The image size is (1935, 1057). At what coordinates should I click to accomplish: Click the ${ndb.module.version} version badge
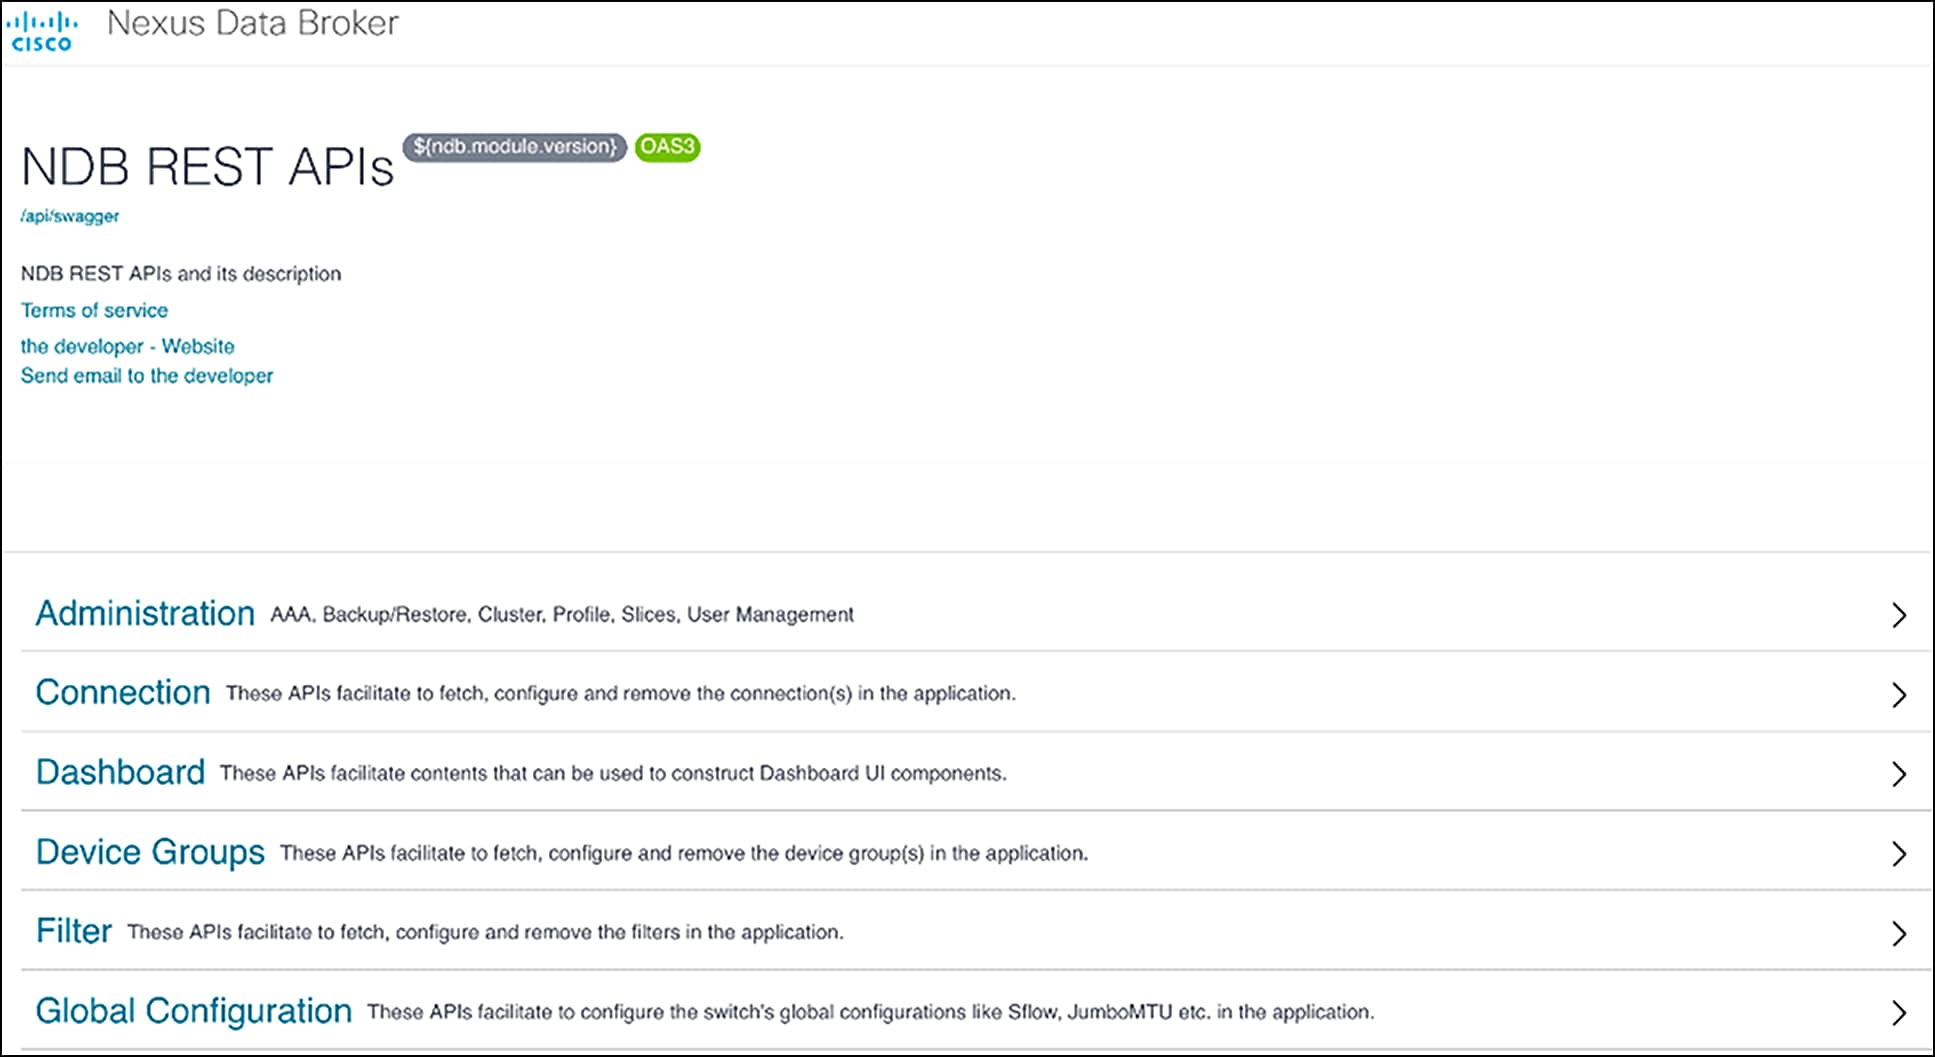click(515, 147)
